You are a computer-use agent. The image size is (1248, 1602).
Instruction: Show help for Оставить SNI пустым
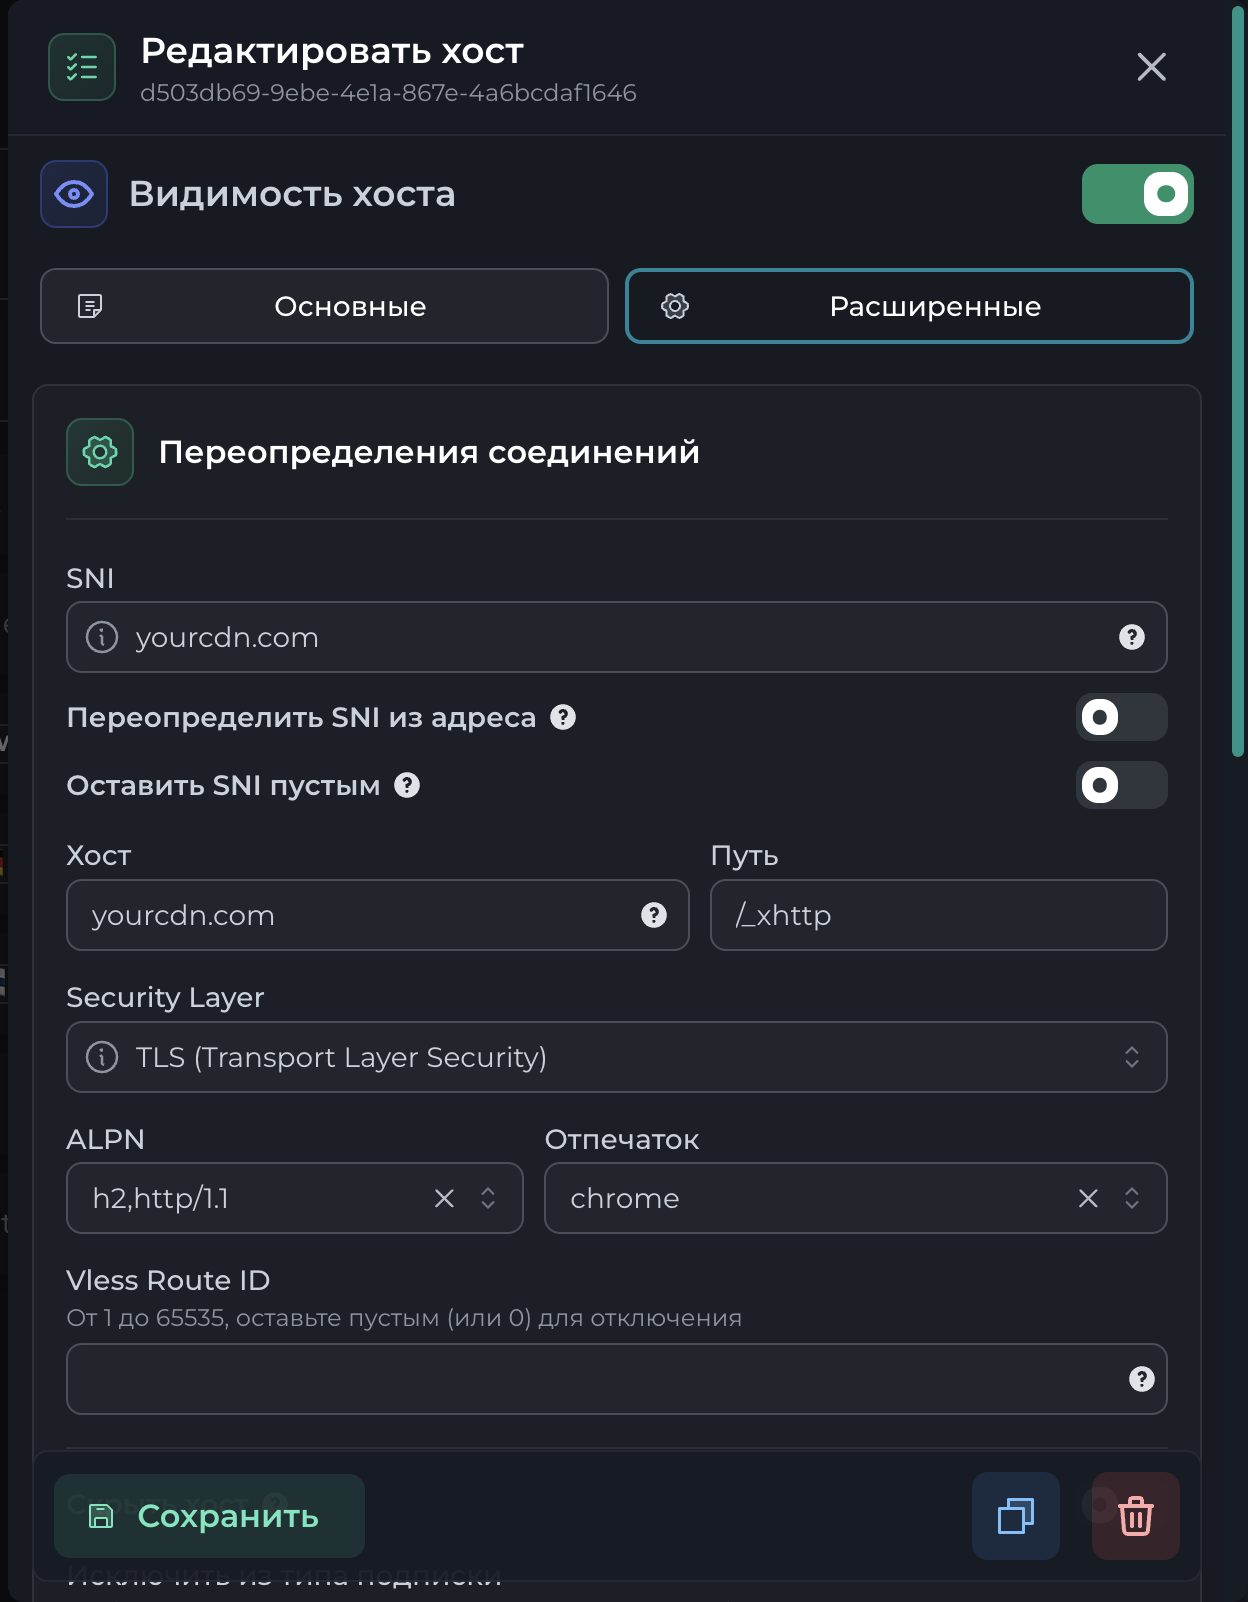(407, 785)
